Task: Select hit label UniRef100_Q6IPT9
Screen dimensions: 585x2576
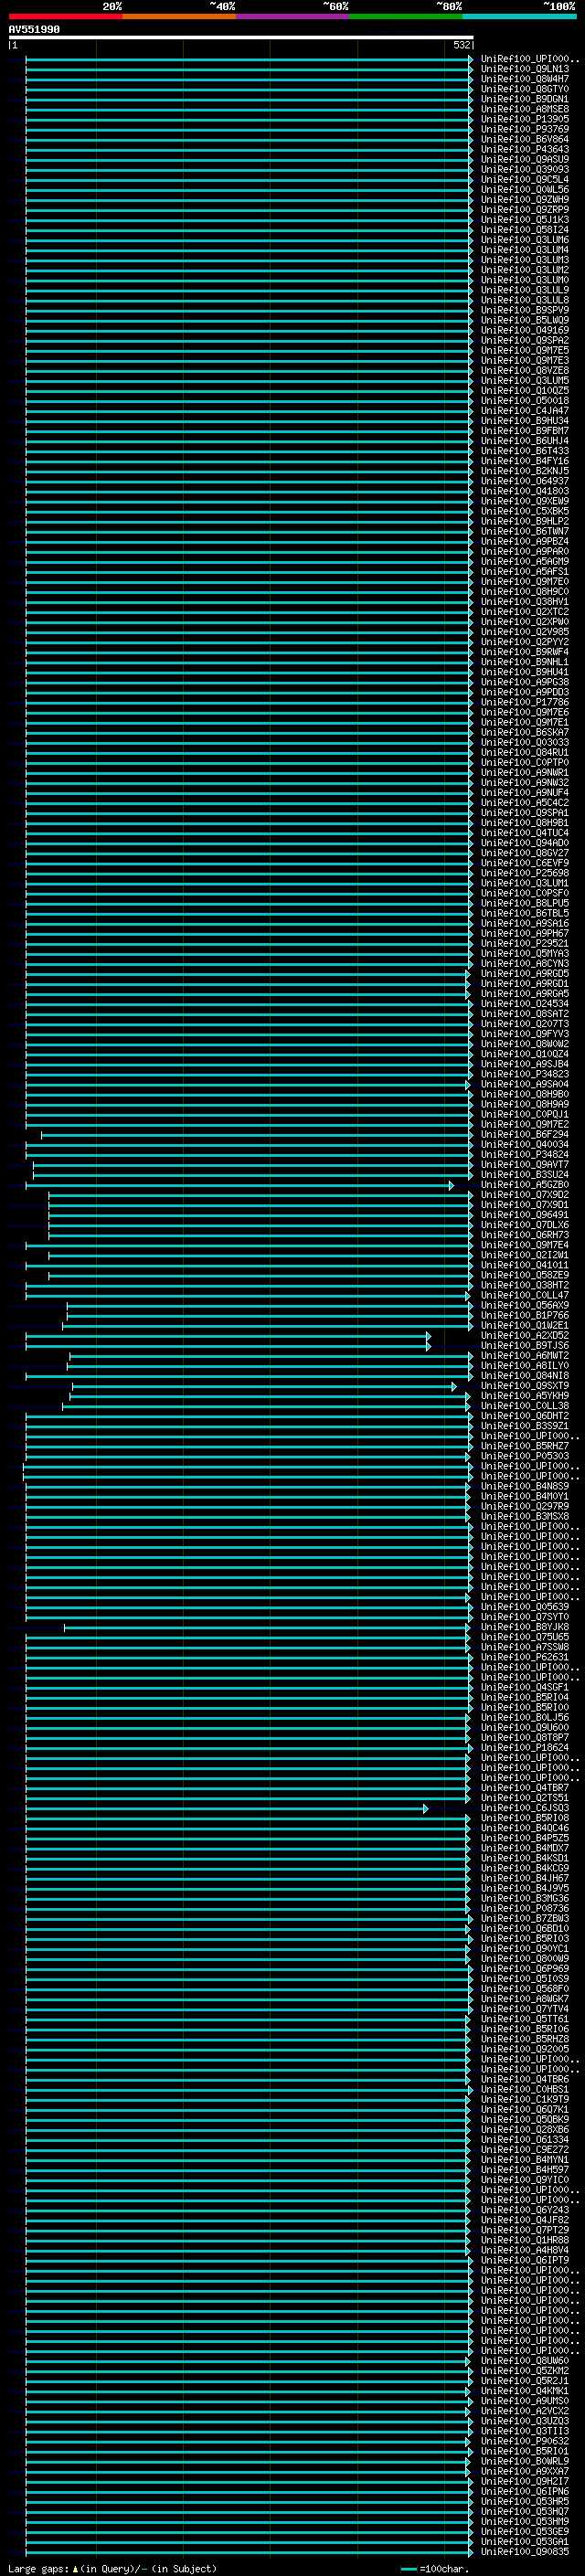Action: (x=525, y=2260)
